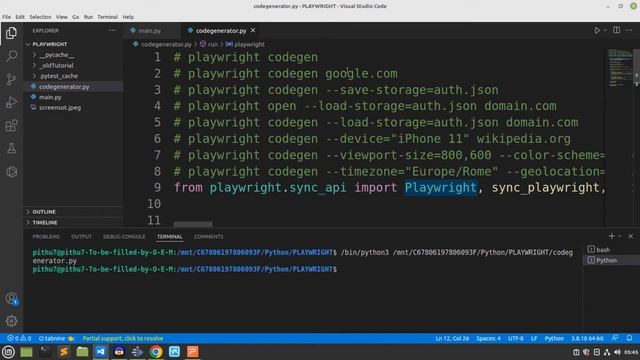Open Explorer Views and More Actions ellipsis

[112, 30]
